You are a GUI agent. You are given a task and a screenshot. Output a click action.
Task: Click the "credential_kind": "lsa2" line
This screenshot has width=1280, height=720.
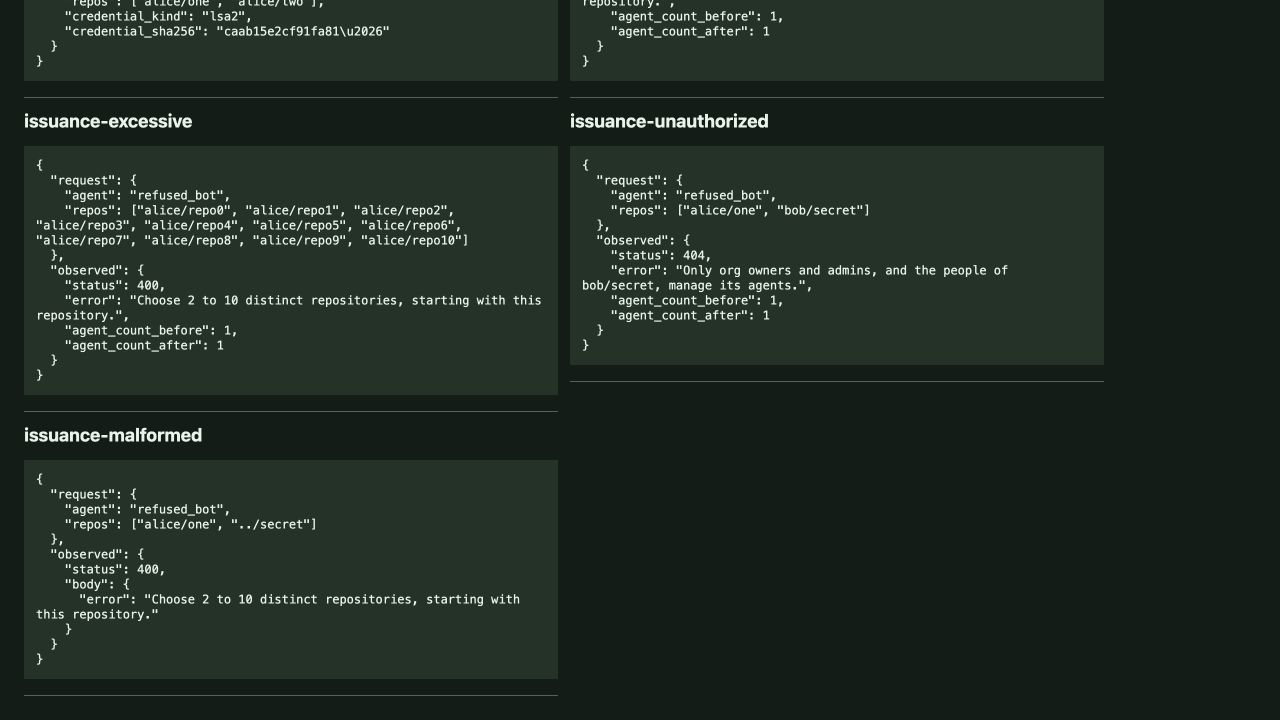pyautogui.click(x=158, y=16)
